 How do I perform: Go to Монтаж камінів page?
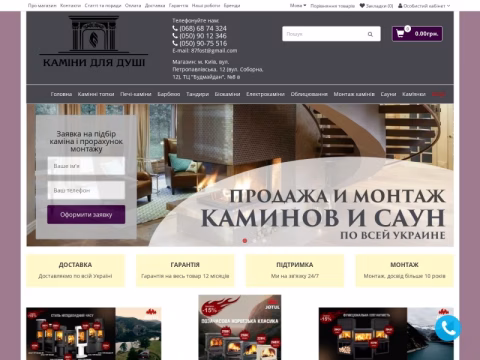click(x=354, y=94)
